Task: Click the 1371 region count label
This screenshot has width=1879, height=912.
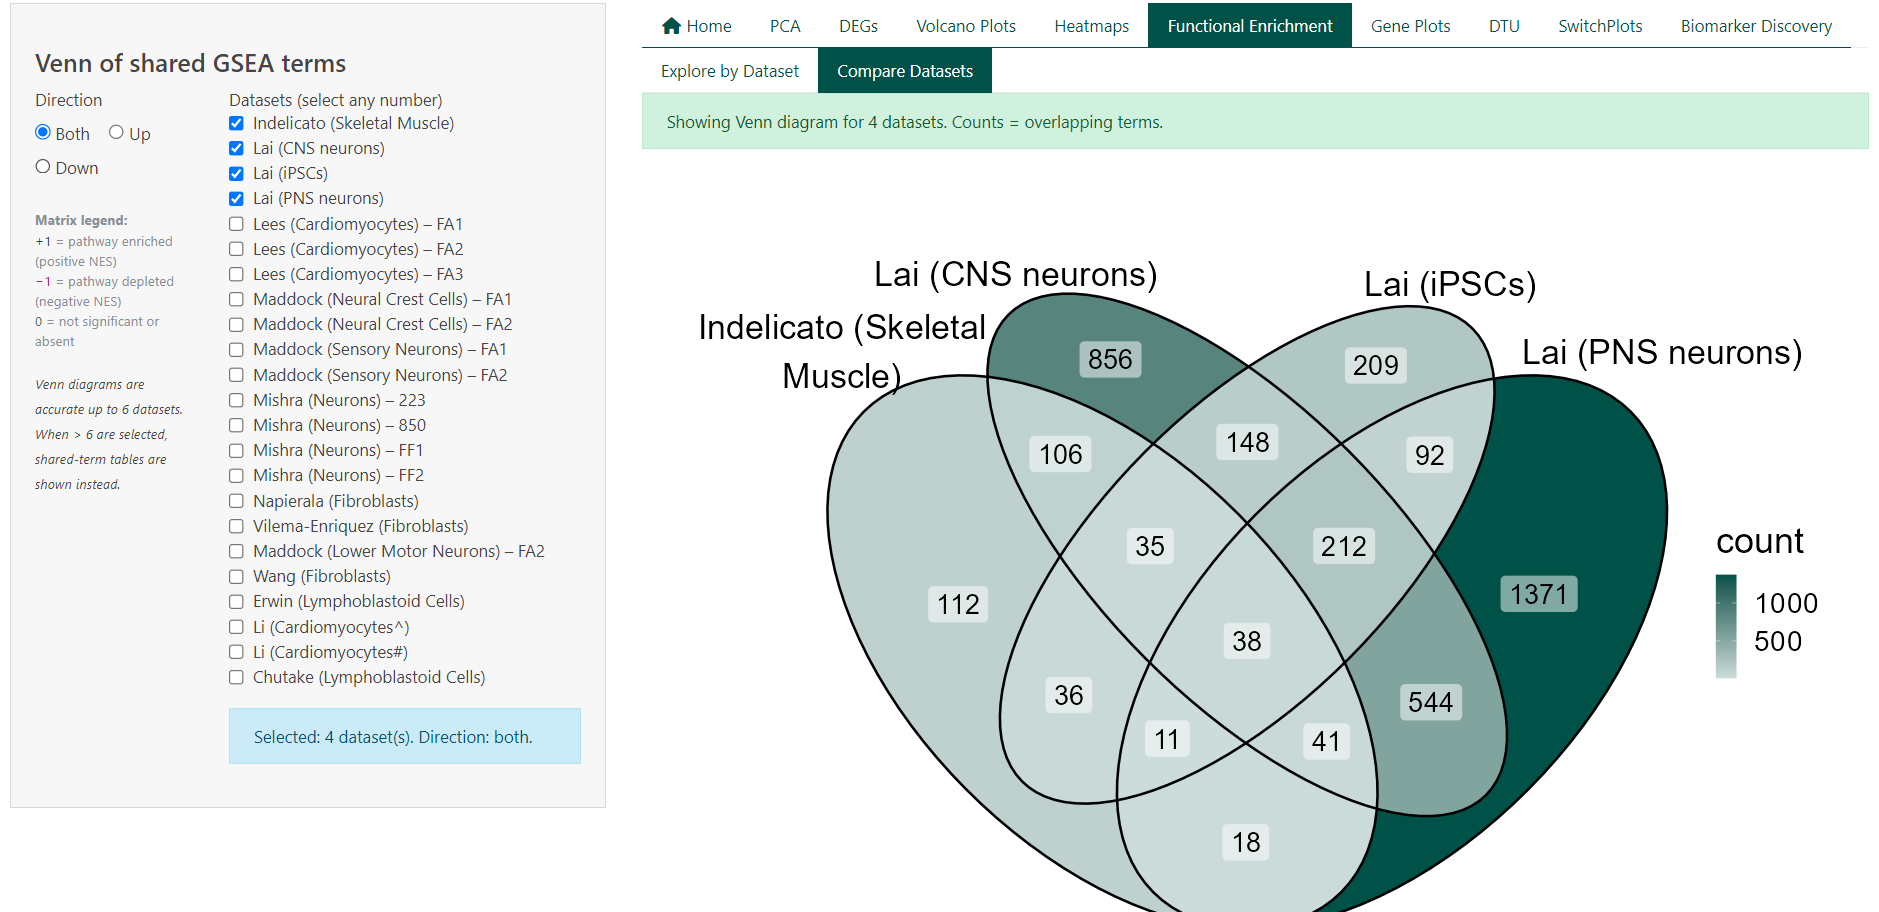Action: tap(1538, 594)
